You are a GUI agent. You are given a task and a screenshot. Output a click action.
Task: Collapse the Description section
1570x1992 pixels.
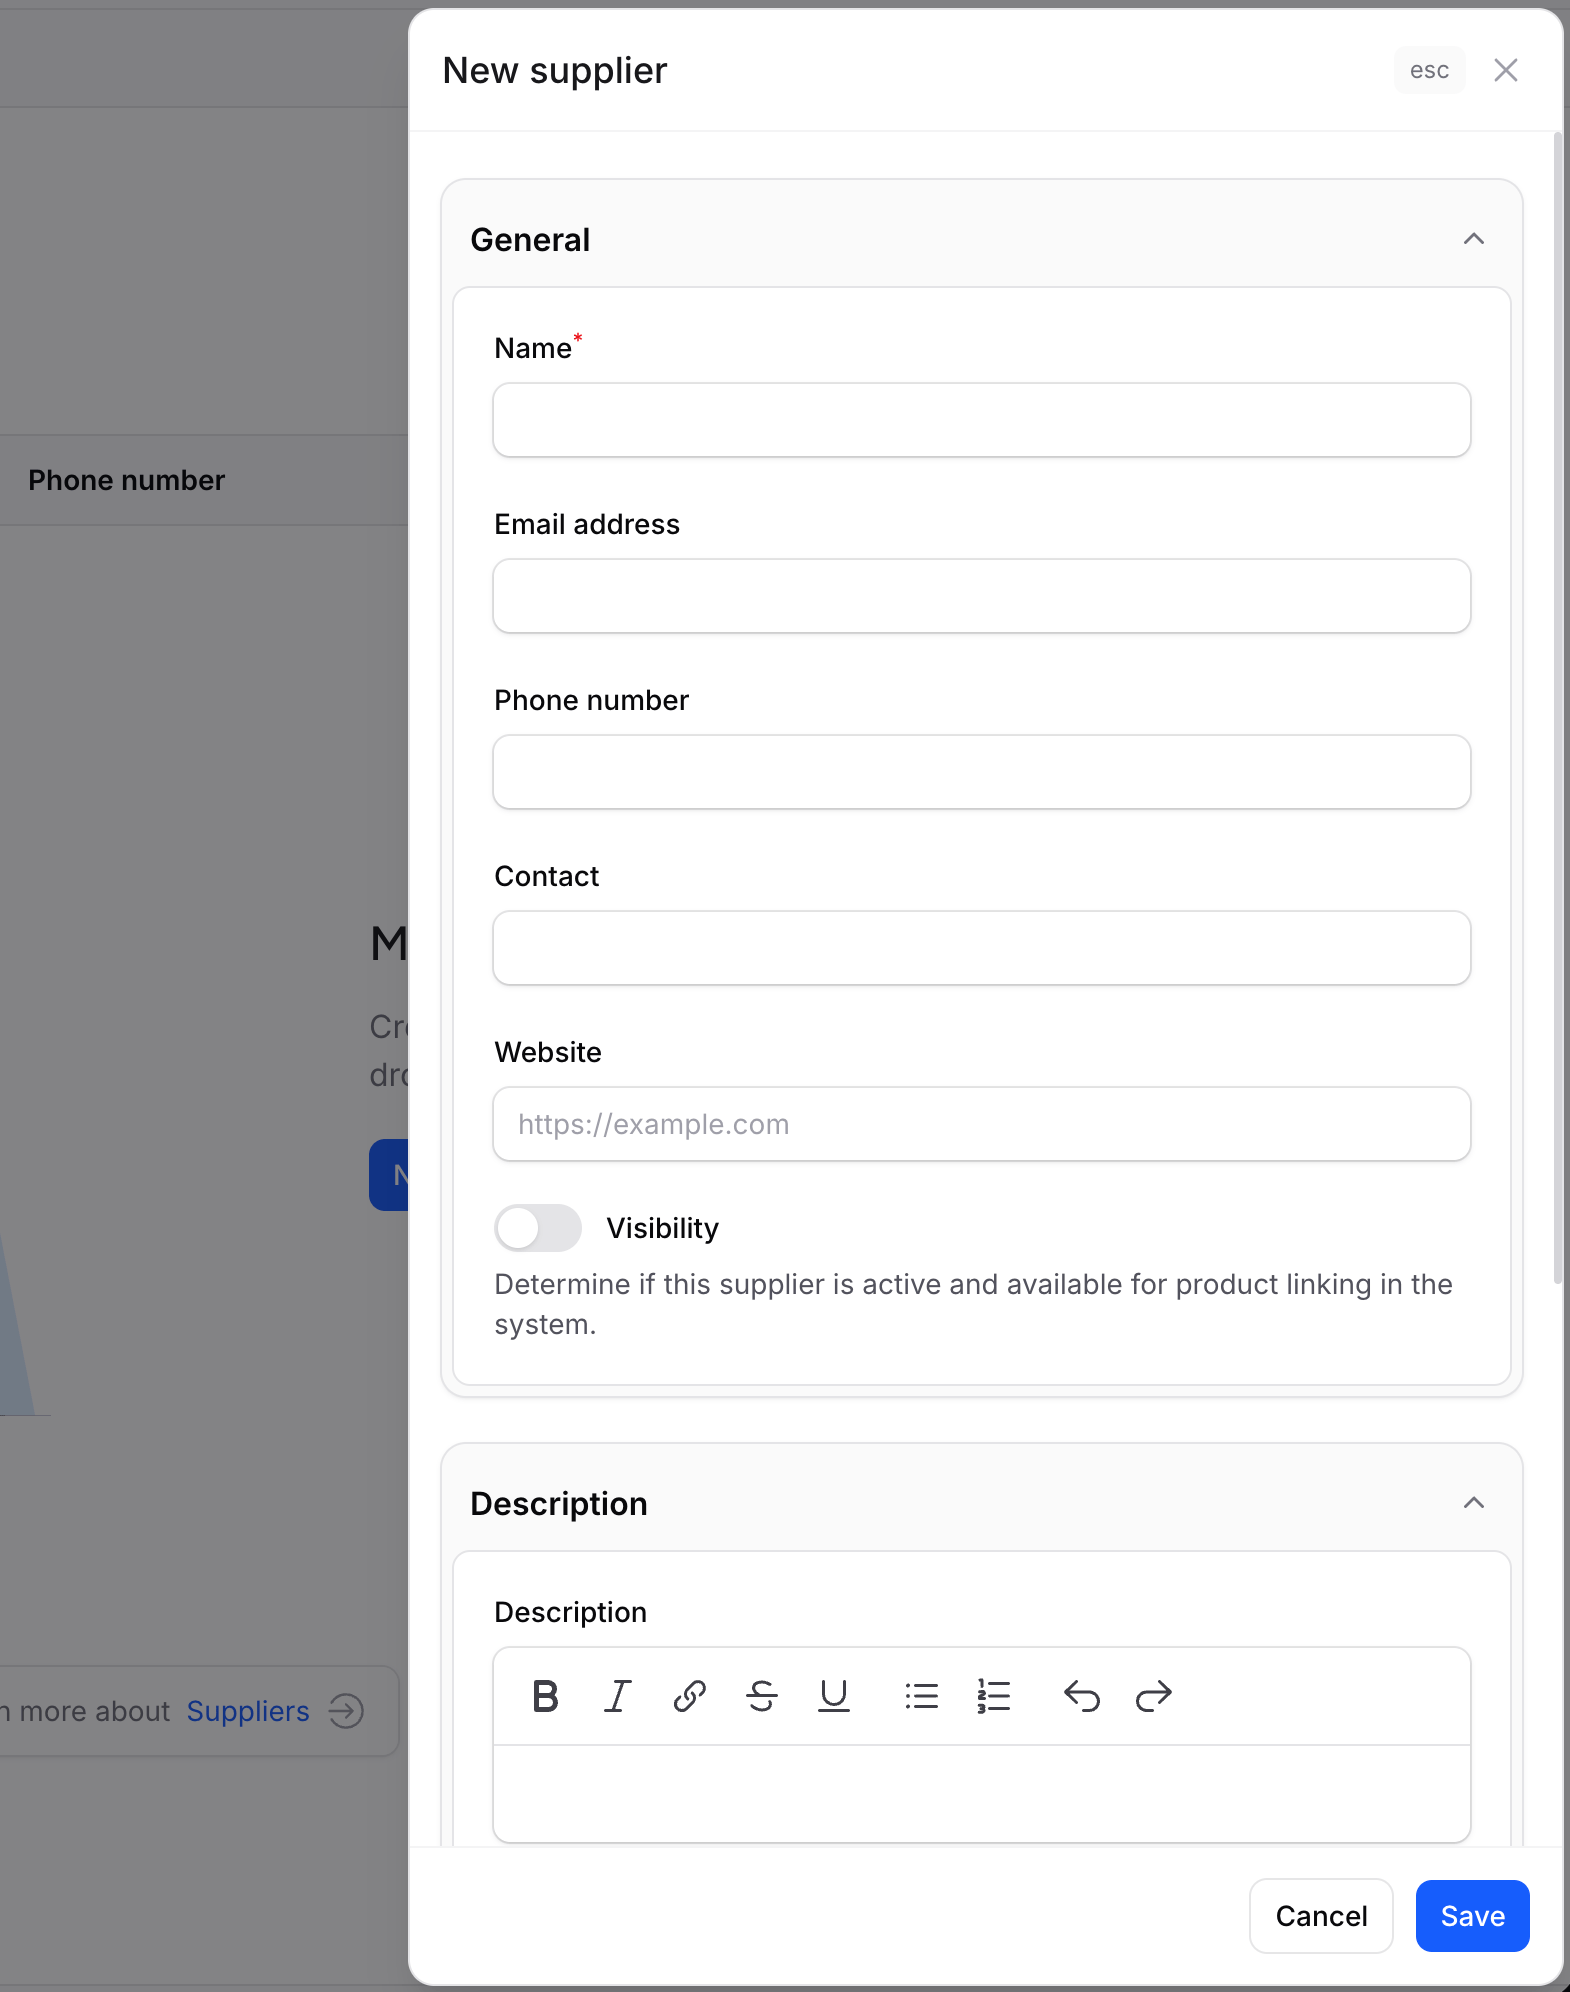coord(1473,1503)
